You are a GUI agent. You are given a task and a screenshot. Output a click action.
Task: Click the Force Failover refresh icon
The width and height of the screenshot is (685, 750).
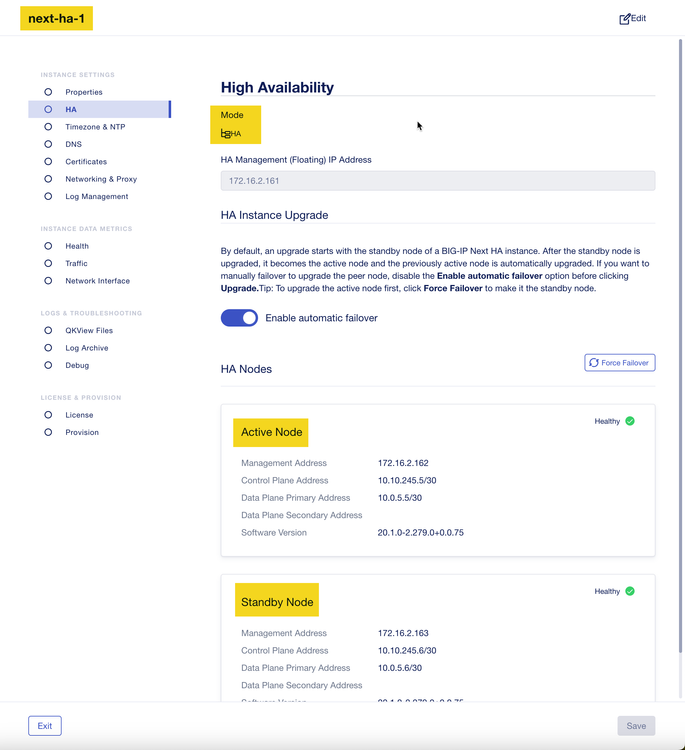point(594,363)
